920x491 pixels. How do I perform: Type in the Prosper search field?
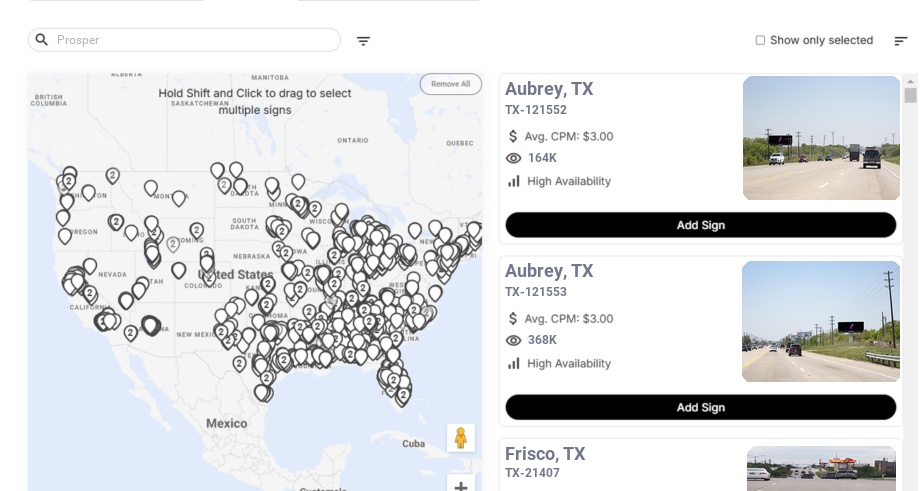tap(195, 40)
